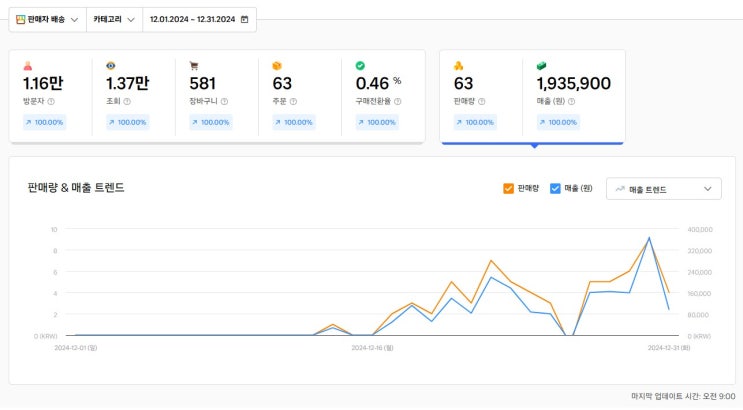743x410 pixels.
Task: Click the 400,000 right axis label
Action: coord(700,229)
